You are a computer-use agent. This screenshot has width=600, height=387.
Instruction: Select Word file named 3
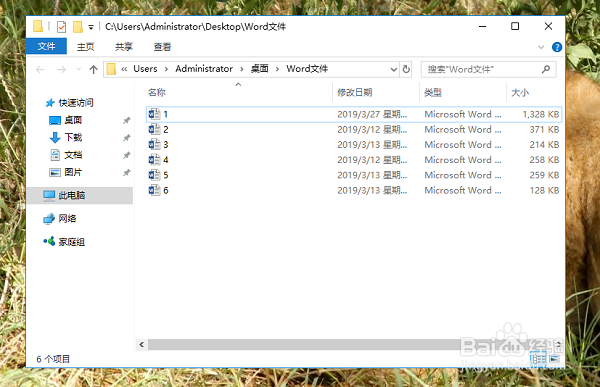click(x=354, y=145)
